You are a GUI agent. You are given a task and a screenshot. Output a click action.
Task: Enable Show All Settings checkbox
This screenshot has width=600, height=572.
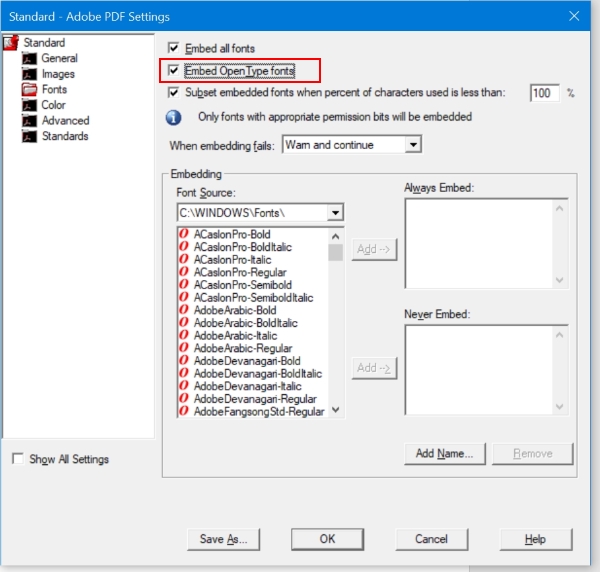point(18,458)
